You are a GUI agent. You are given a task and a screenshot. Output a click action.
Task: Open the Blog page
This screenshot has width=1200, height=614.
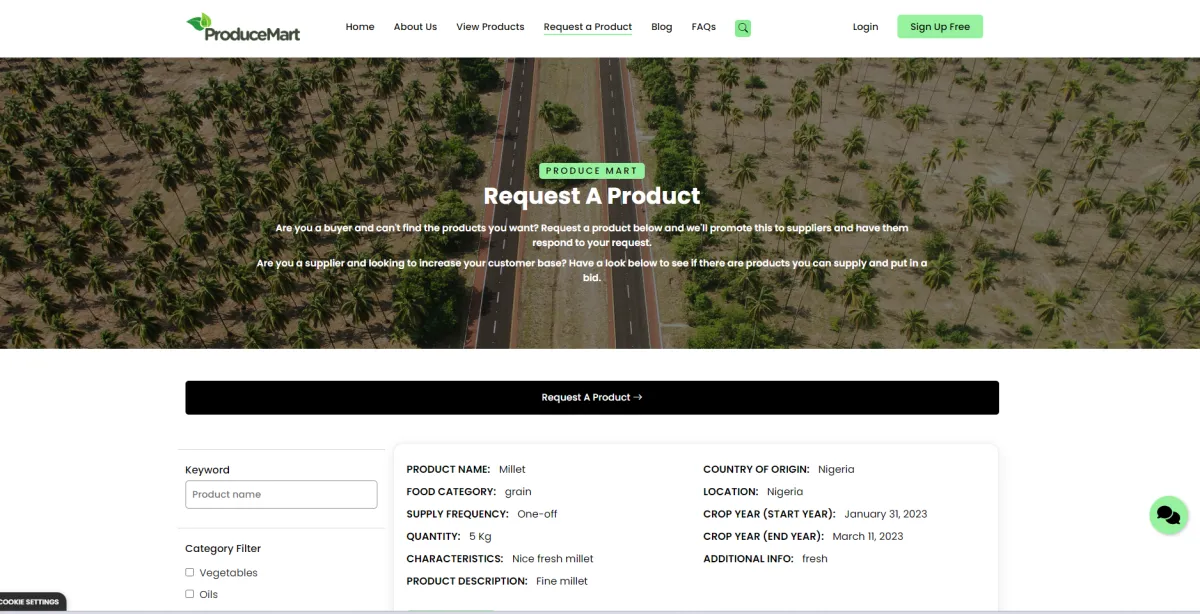pos(662,27)
